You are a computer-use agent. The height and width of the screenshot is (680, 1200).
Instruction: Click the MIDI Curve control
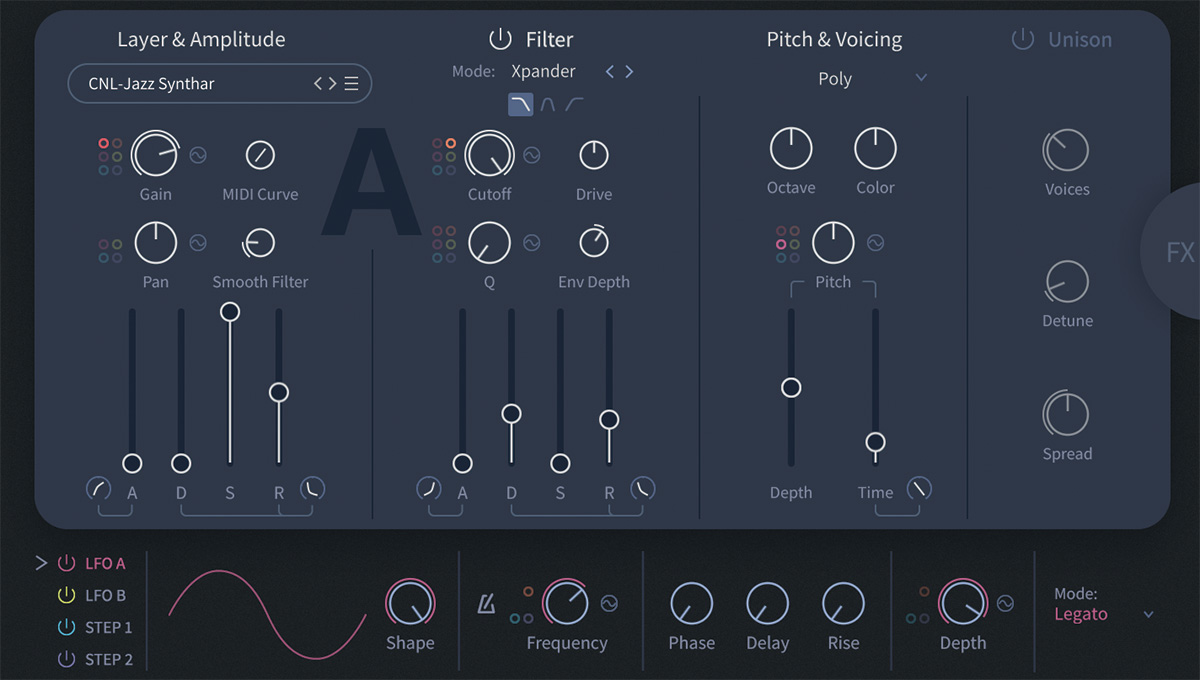tap(260, 155)
